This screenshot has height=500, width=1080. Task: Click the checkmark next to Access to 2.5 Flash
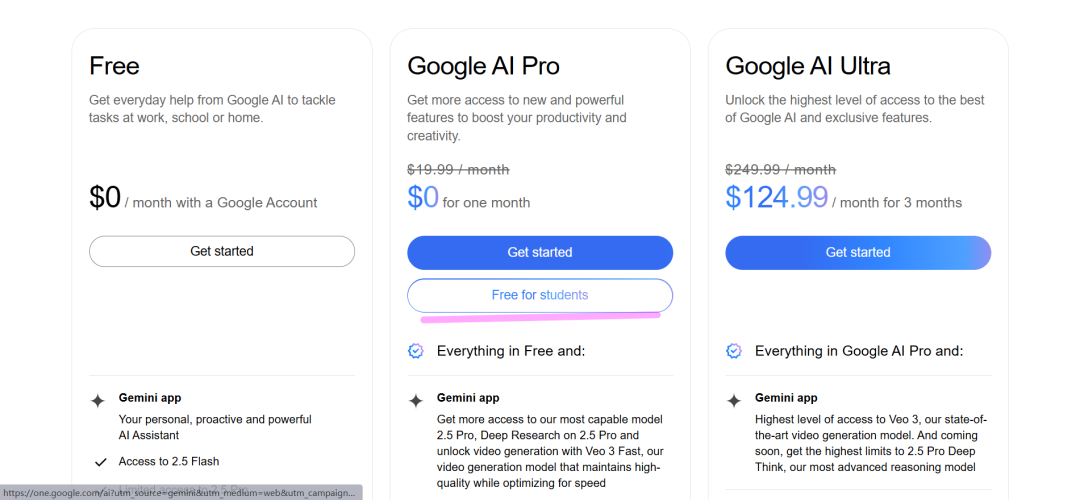tap(99, 462)
